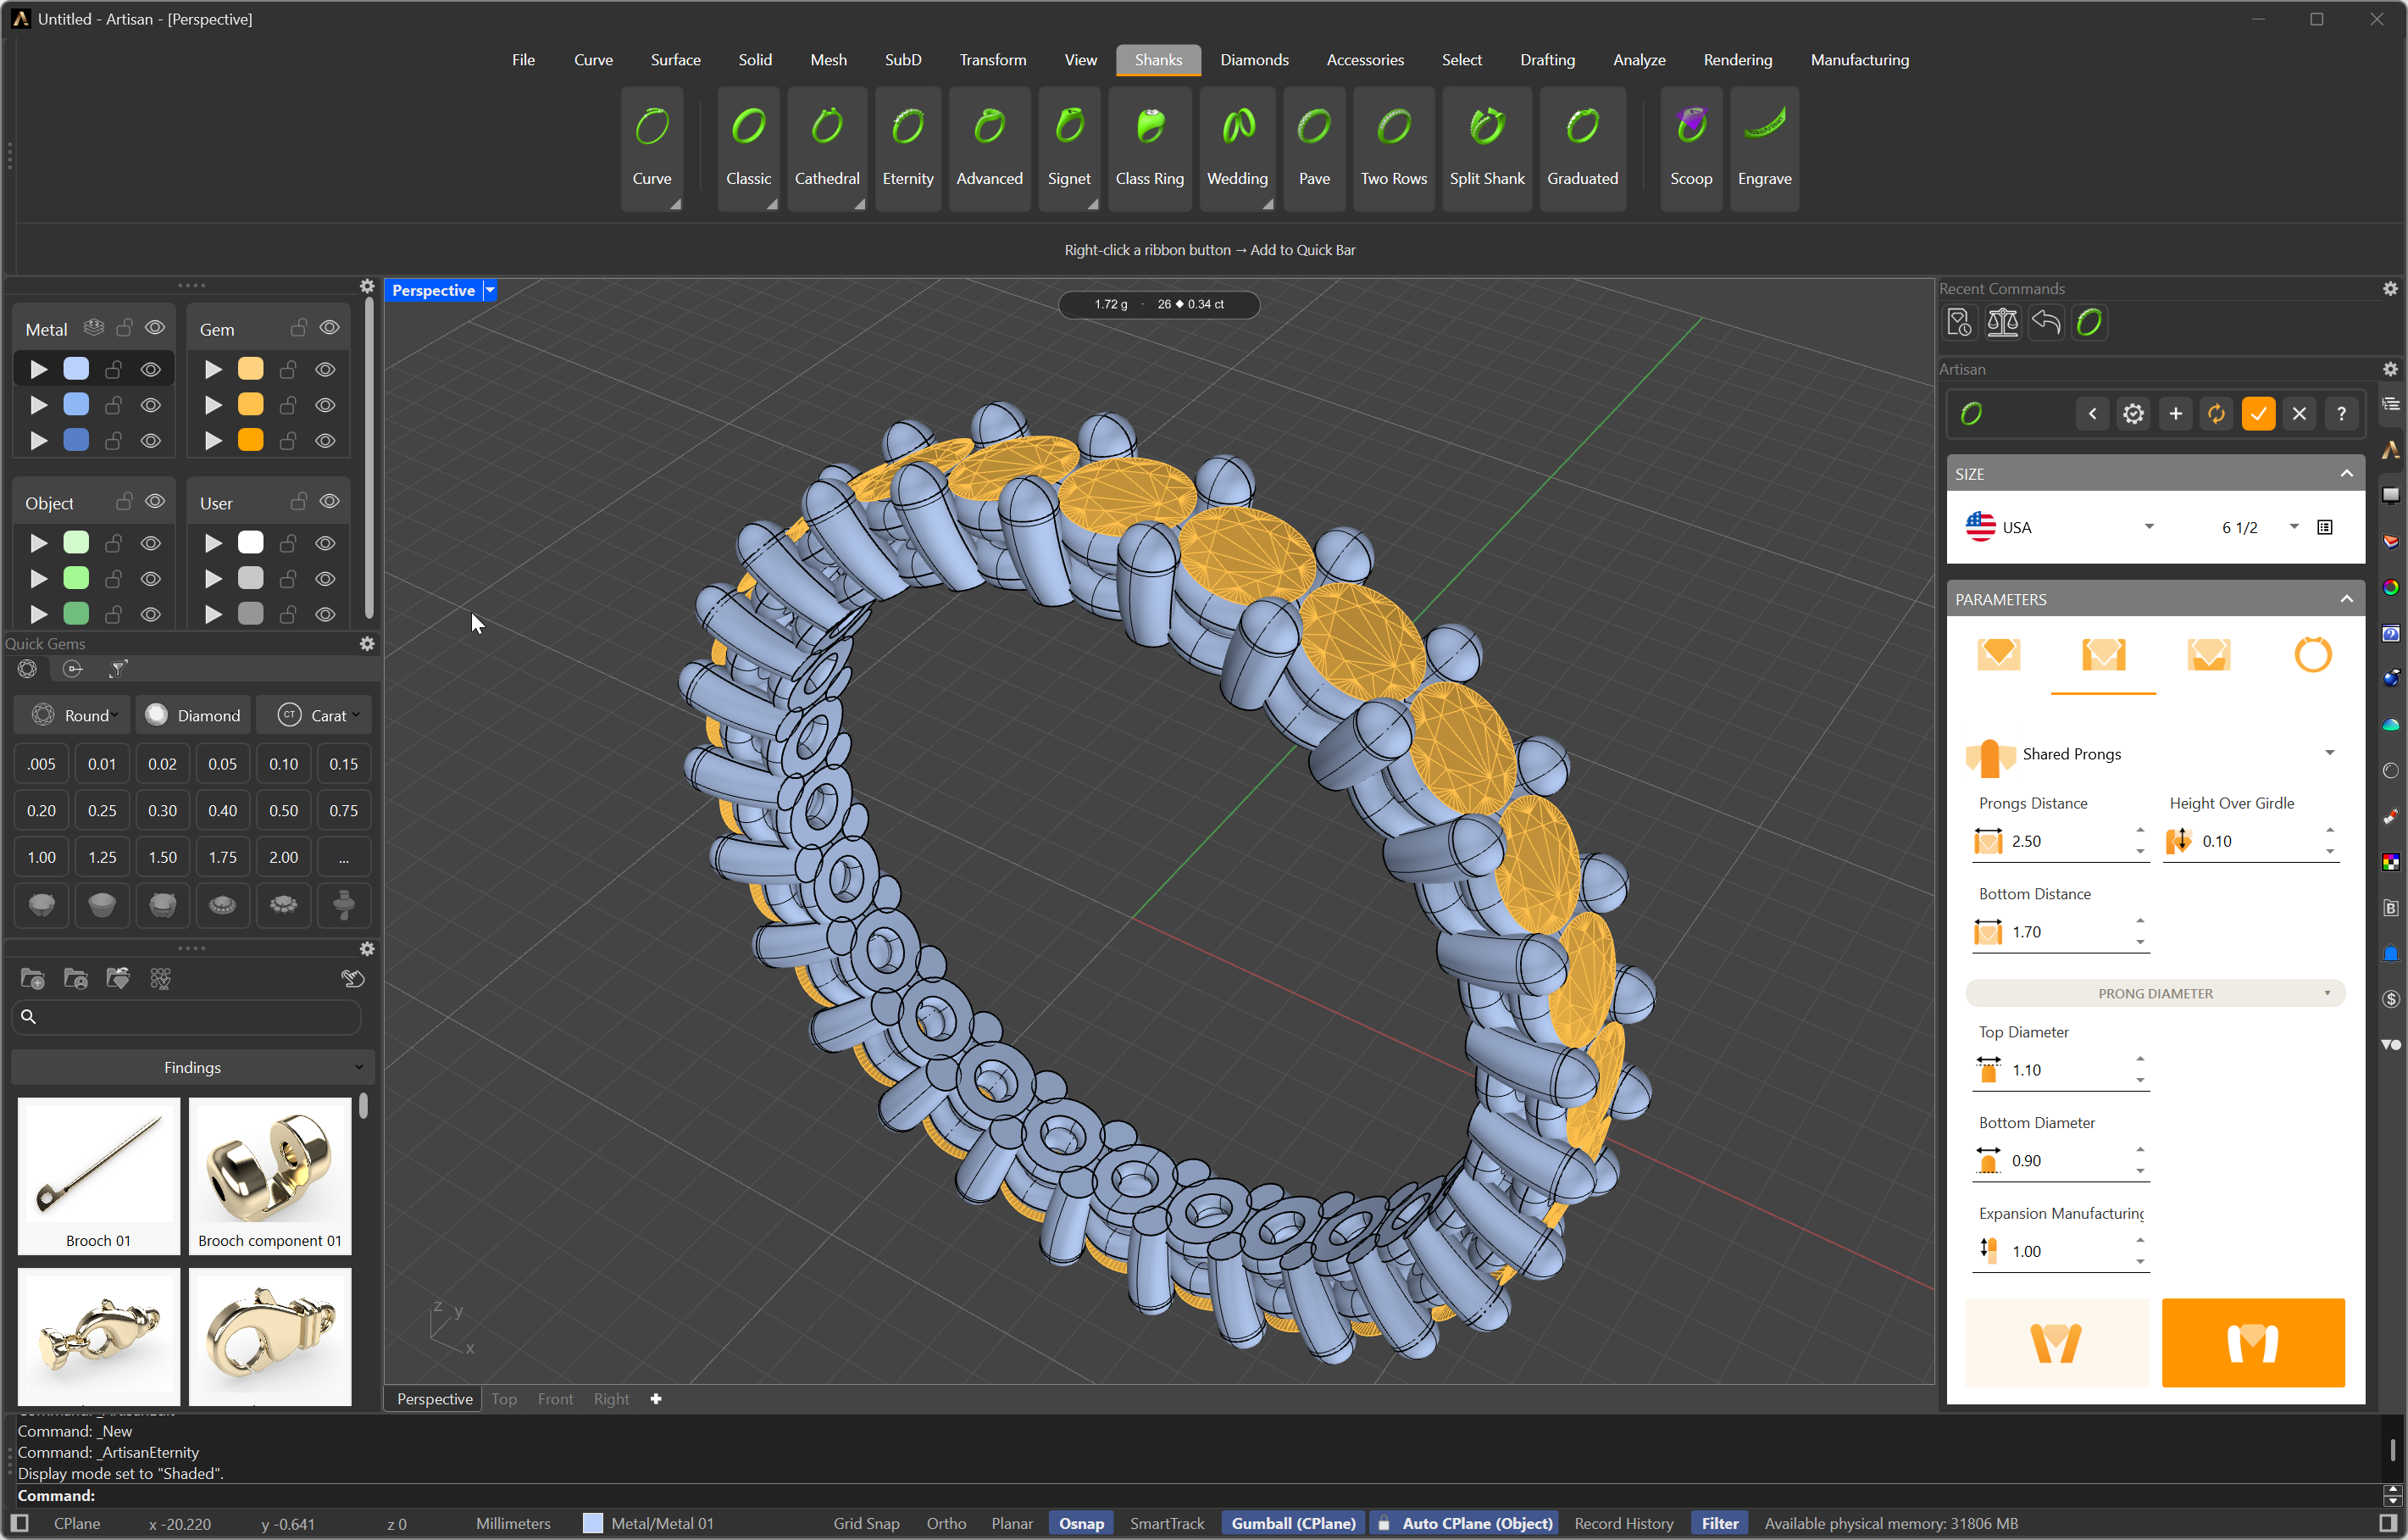Select the Graduated shank tool

pyautogui.click(x=1582, y=148)
